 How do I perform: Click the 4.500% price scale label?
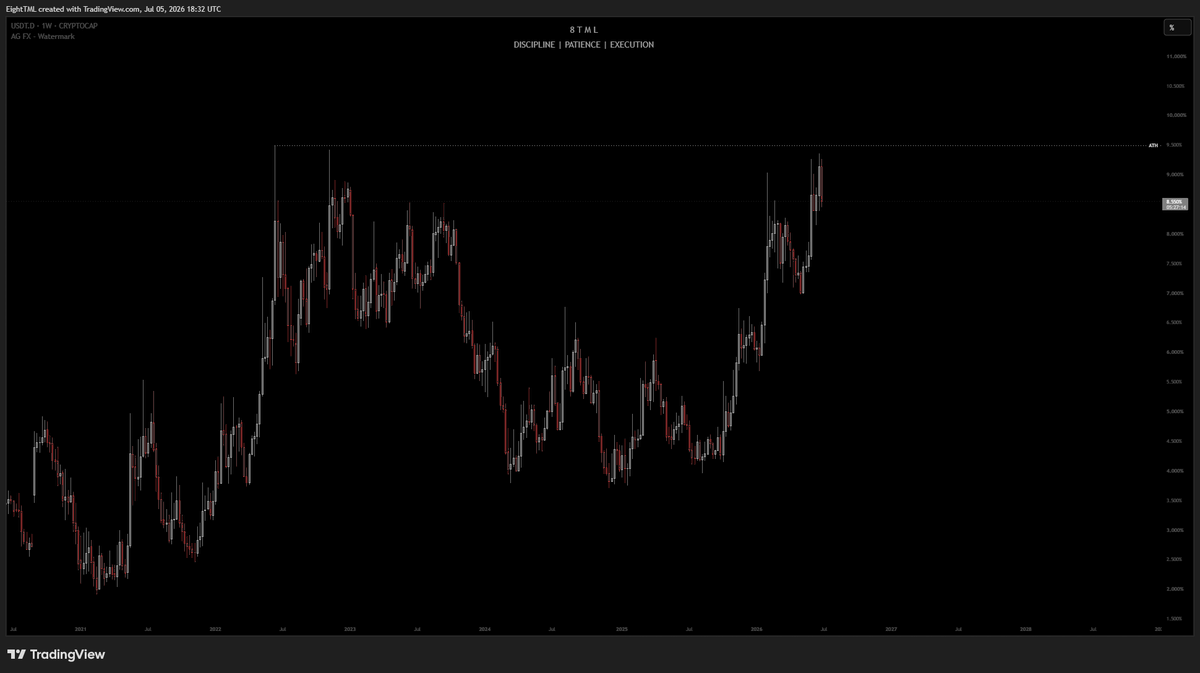(1175, 441)
